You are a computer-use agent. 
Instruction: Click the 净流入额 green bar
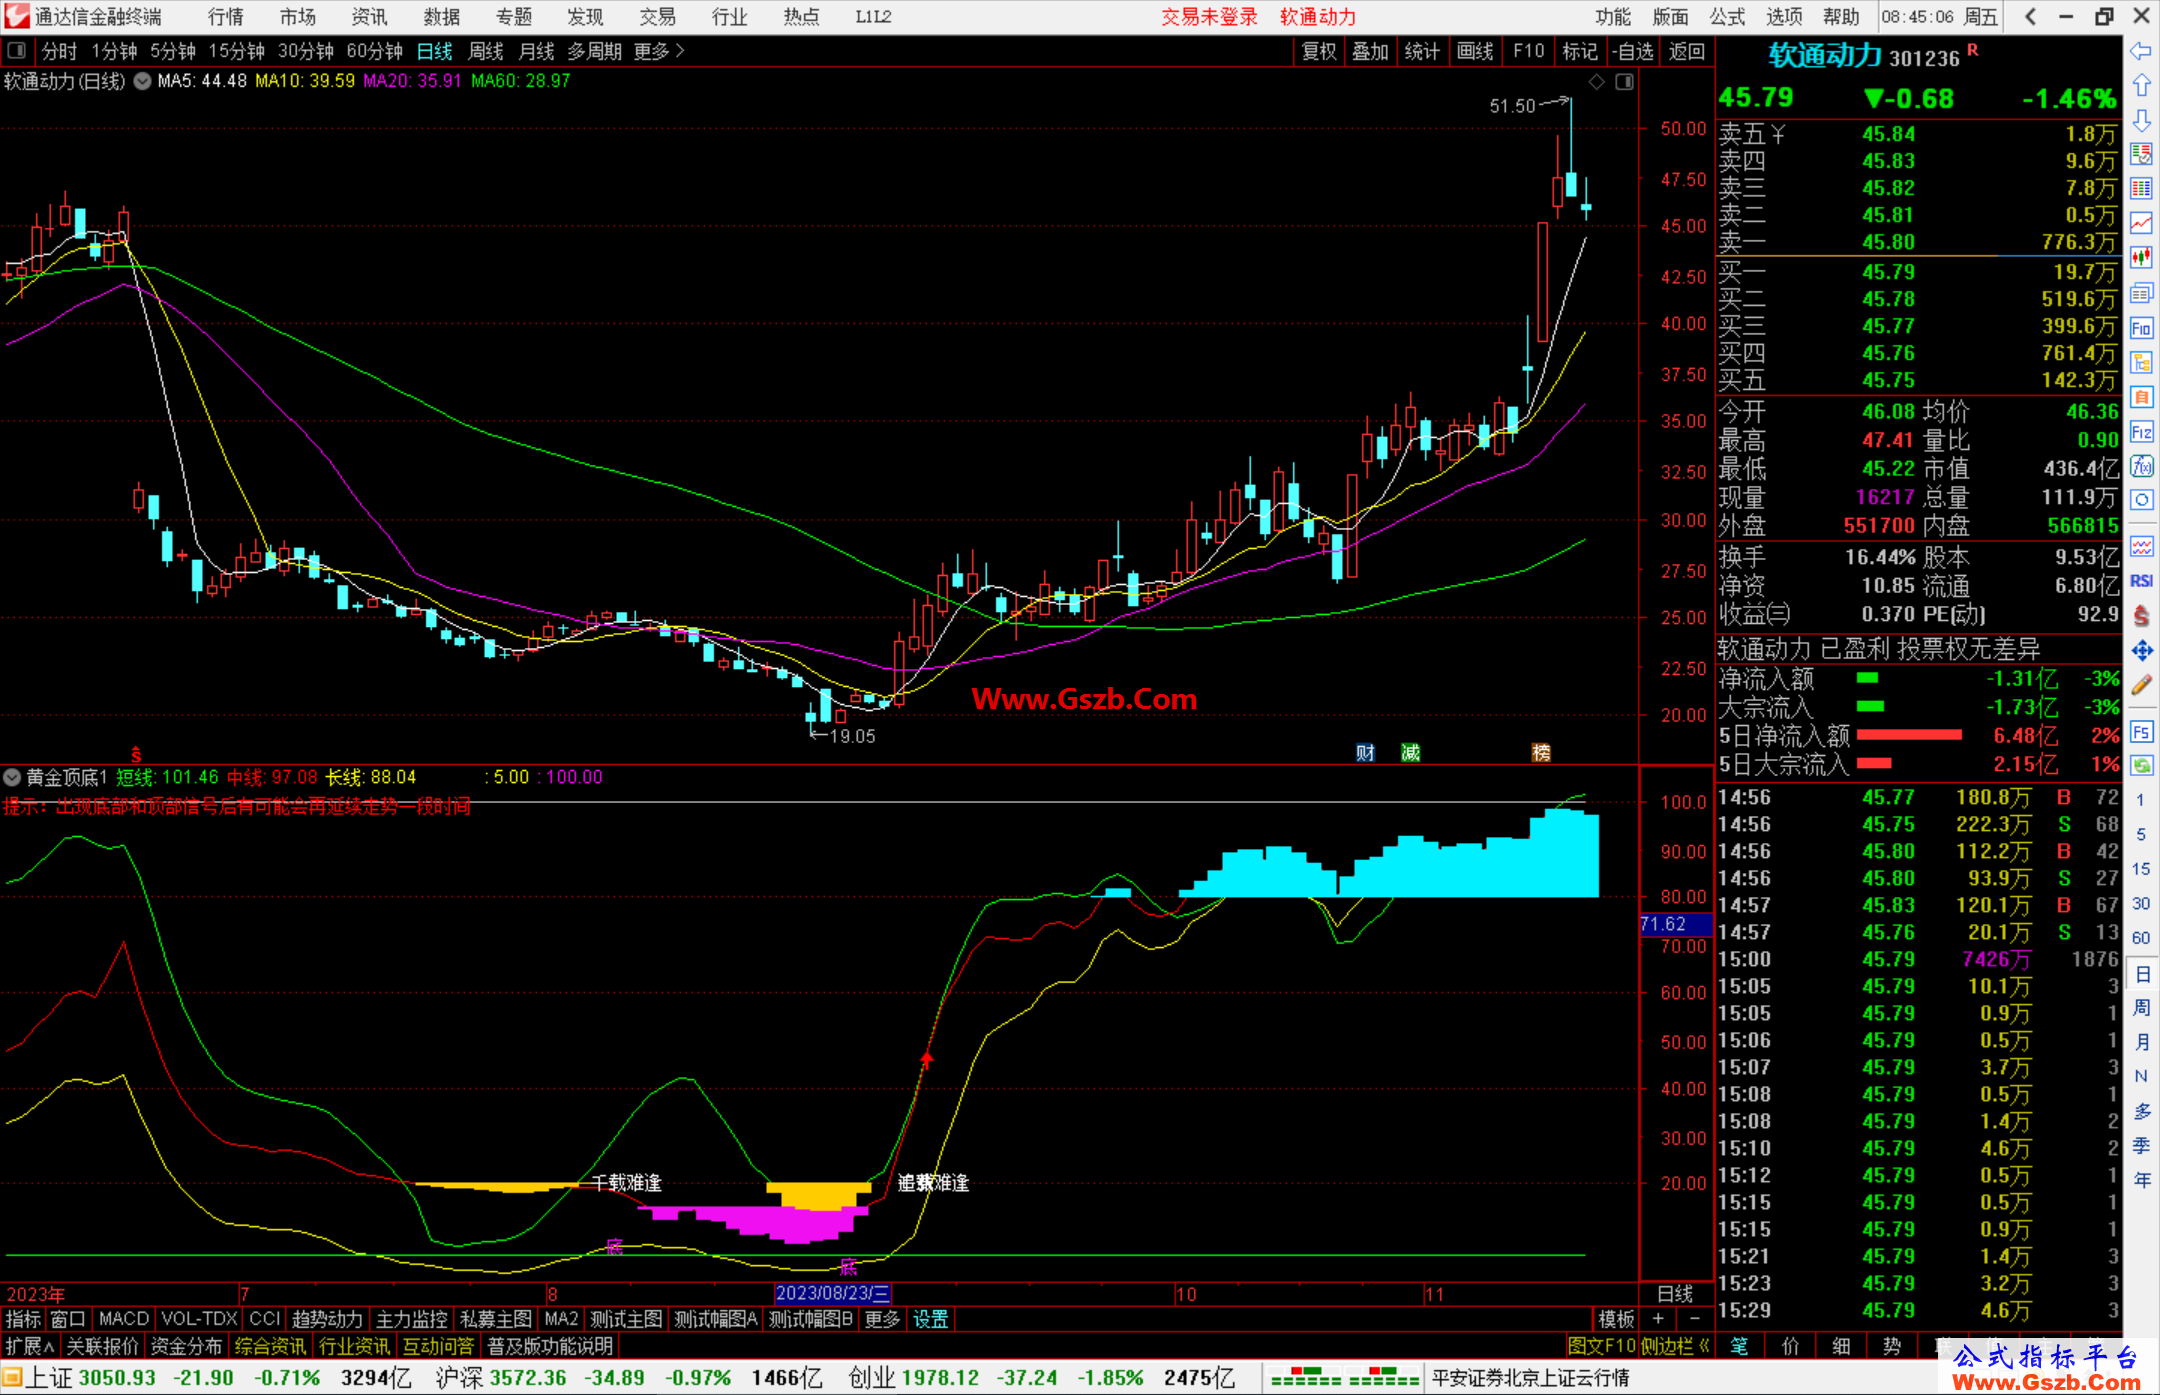click(1867, 678)
